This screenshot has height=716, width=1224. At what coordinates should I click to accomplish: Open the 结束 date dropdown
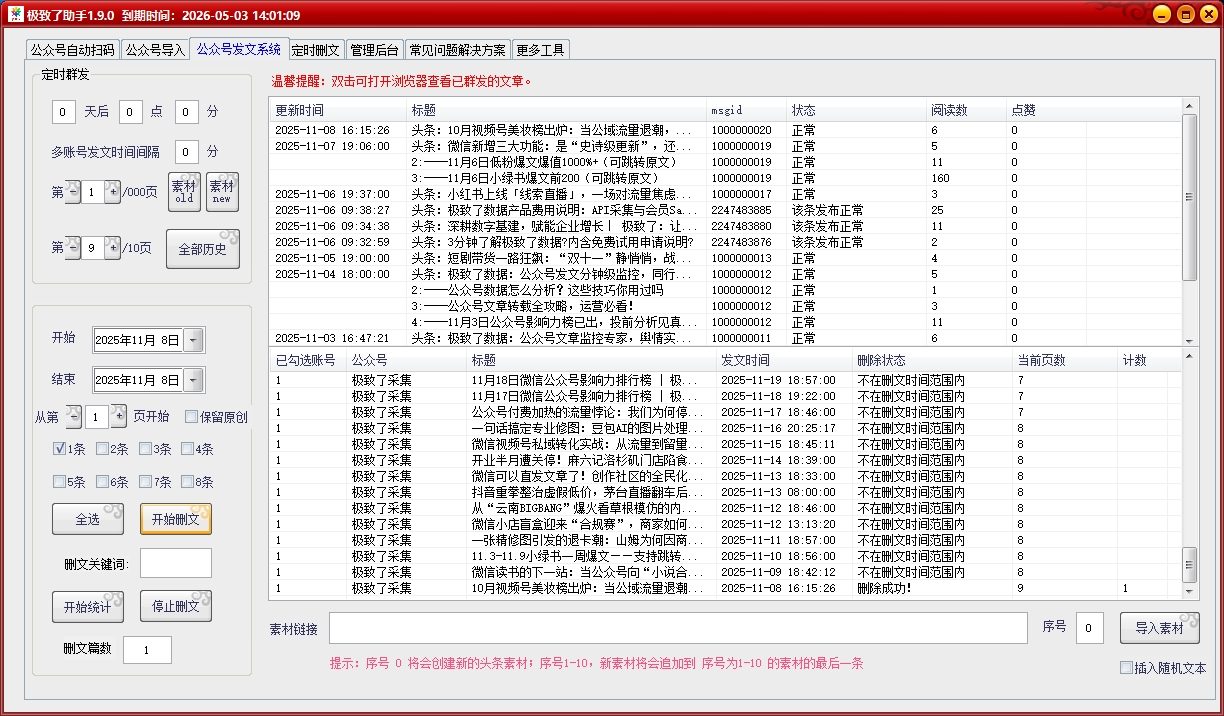194,380
